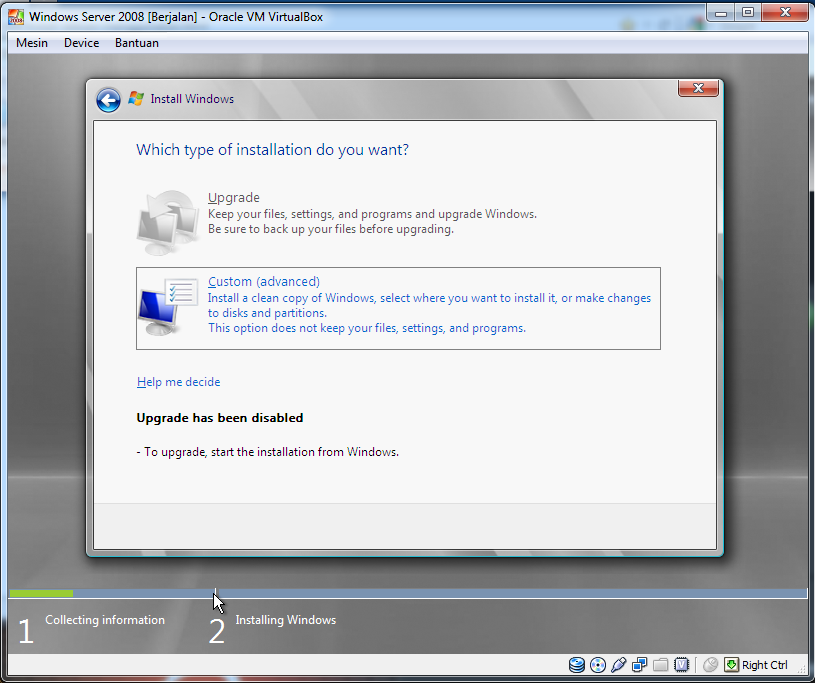The image size is (815, 683).
Task: Click the Right Ctrl host key label
Action: coord(765,665)
